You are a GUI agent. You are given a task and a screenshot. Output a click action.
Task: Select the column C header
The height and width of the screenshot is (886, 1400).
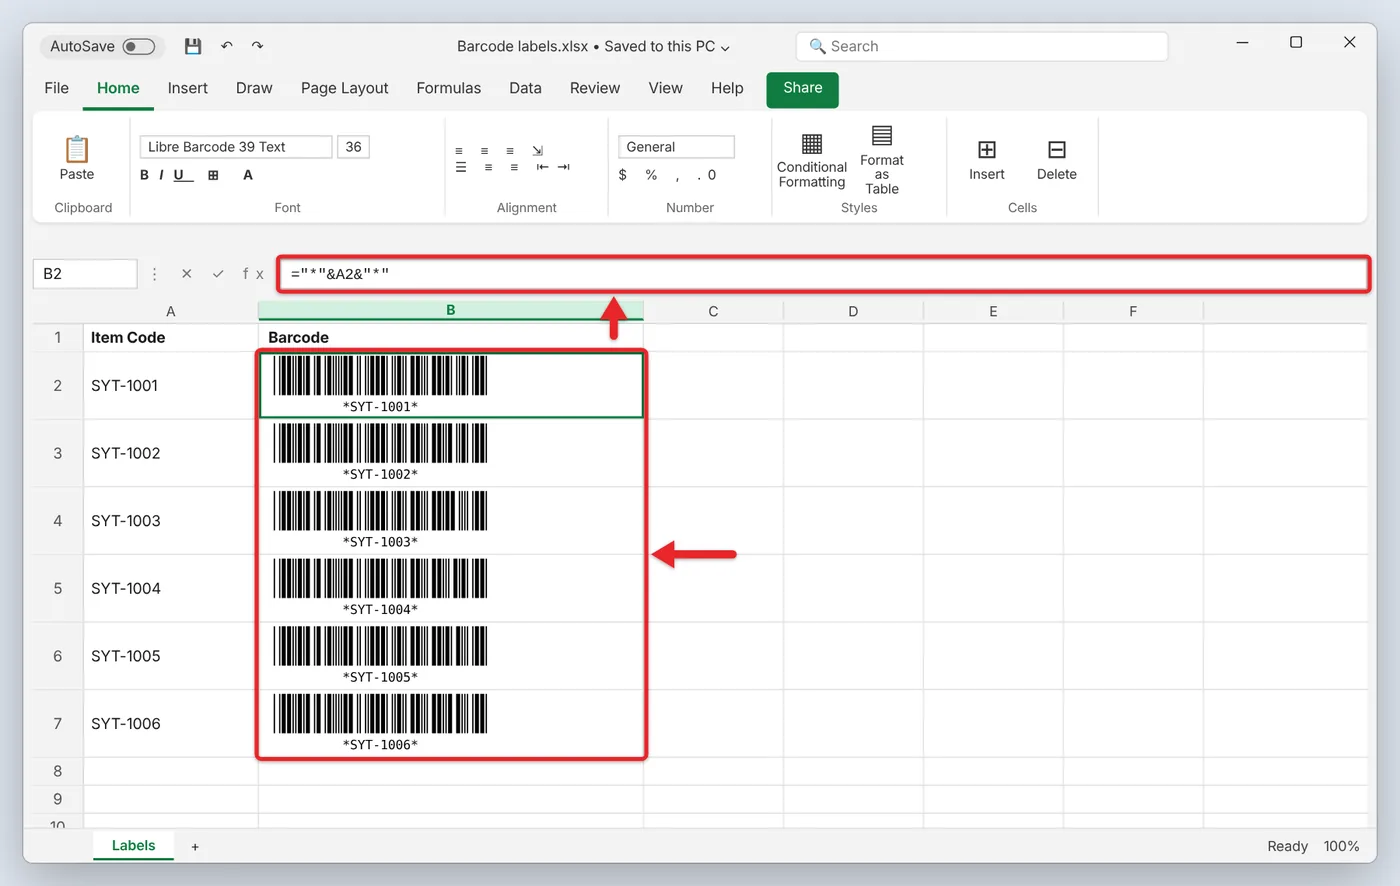pyautogui.click(x=713, y=311)
